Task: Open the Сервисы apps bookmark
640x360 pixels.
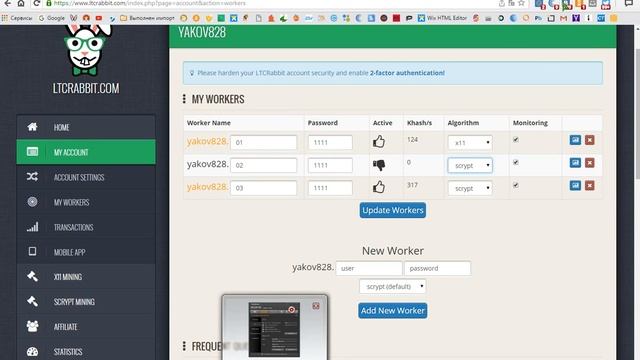Action: tap(17, 18)
